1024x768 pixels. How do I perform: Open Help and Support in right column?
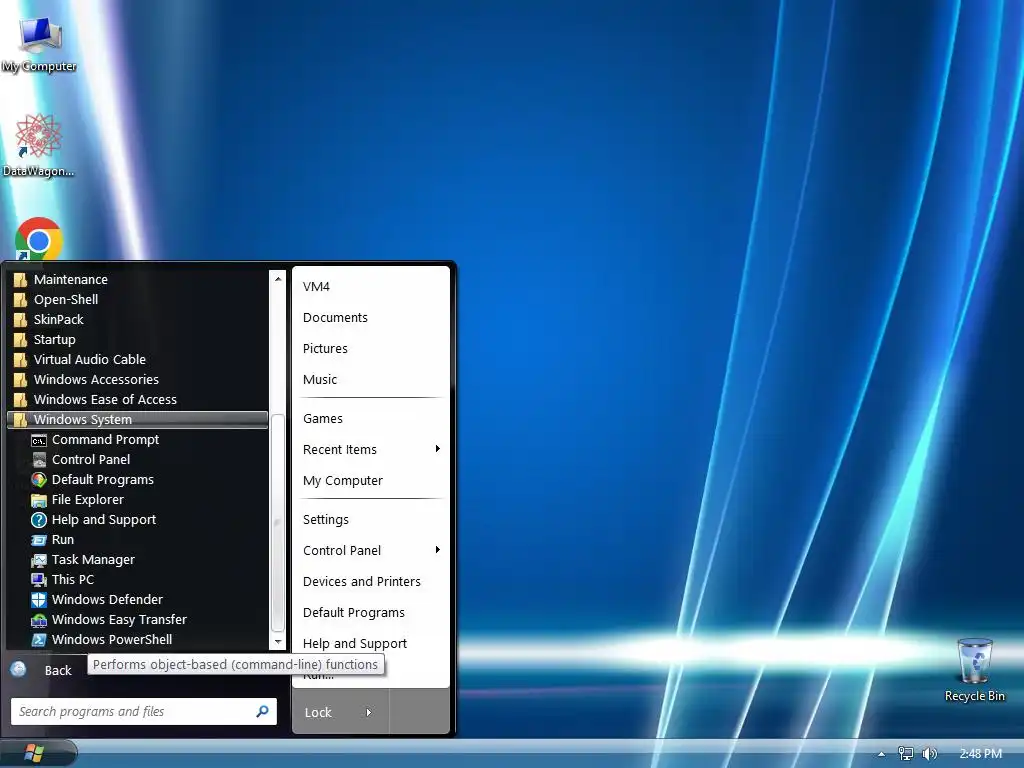pos(370,644)
